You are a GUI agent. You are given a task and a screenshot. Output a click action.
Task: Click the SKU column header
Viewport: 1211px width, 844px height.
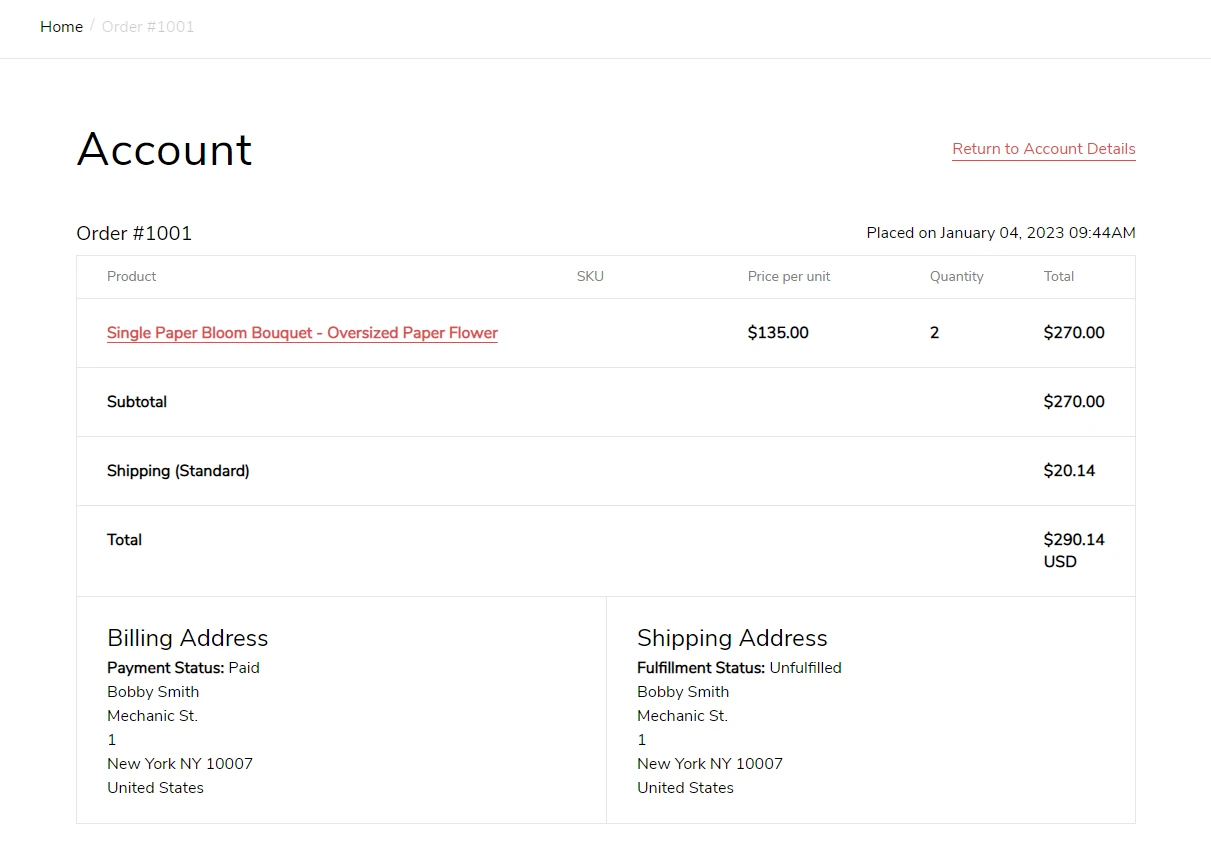[590, 276]
